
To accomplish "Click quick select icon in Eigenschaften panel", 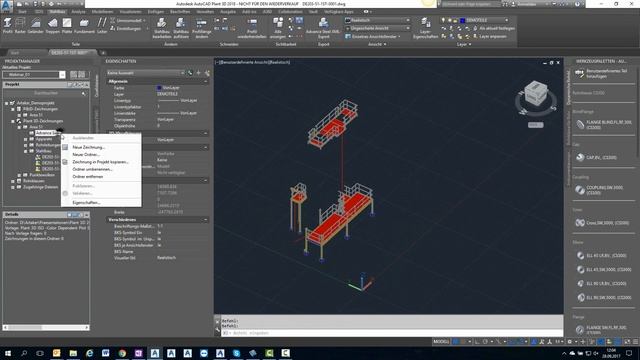I will coord(207,73).
